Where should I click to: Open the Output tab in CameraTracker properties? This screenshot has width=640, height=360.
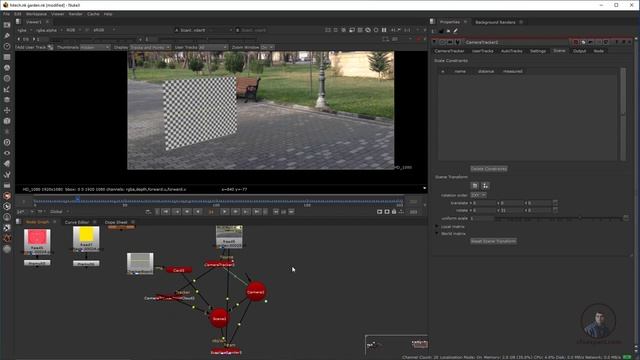point(579,51)
